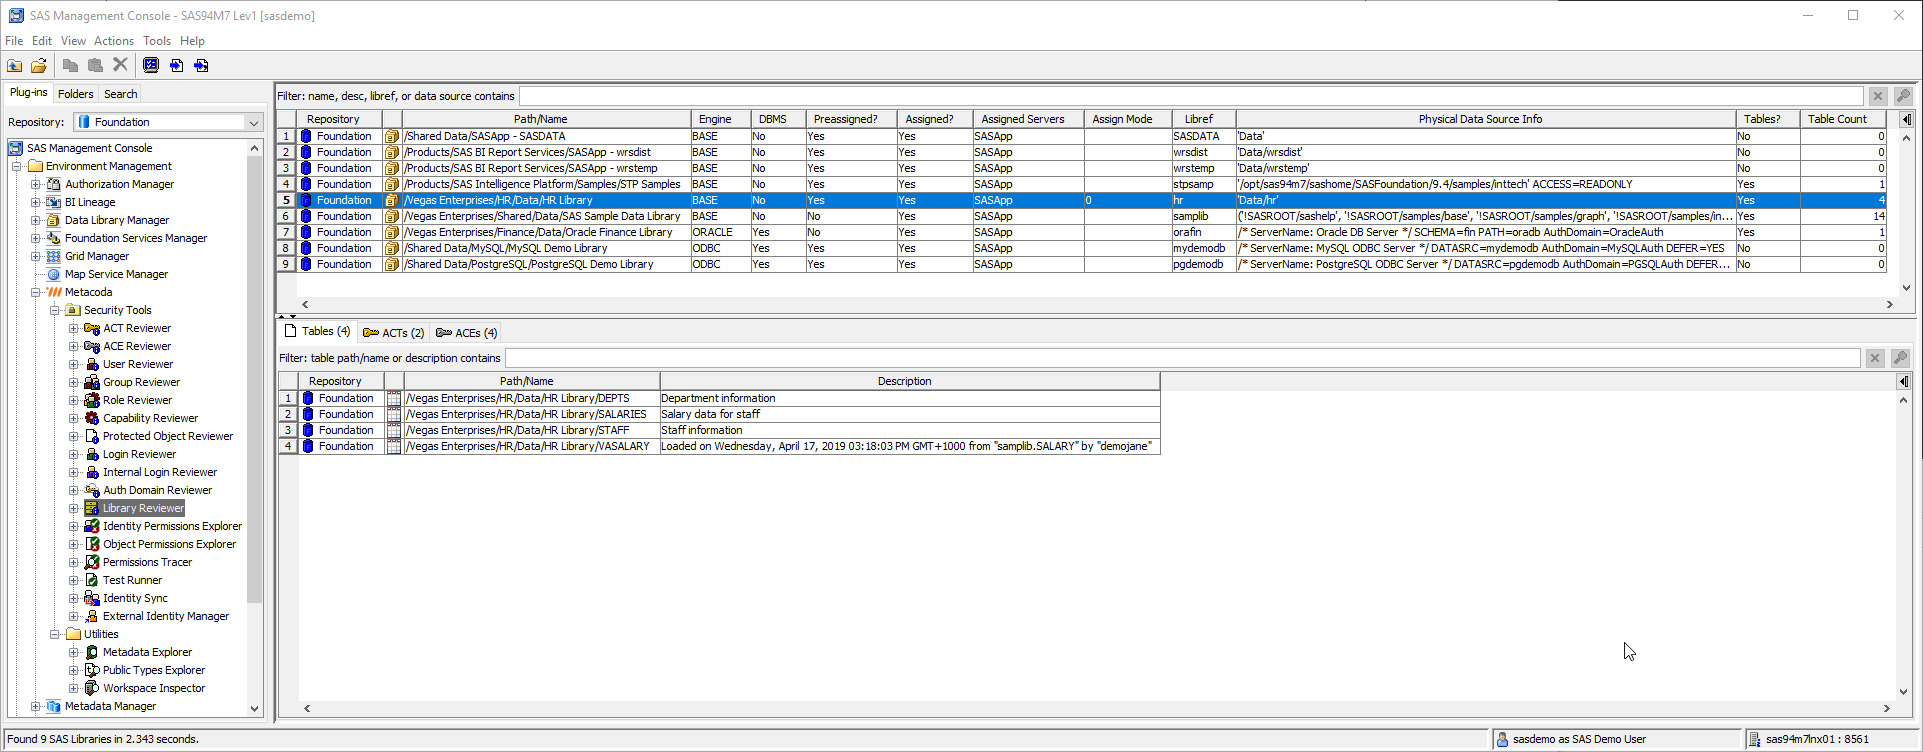Click the table icon for SALARIES row
The width and height of the screenshot is (1923, 752).
coord(394,414)
